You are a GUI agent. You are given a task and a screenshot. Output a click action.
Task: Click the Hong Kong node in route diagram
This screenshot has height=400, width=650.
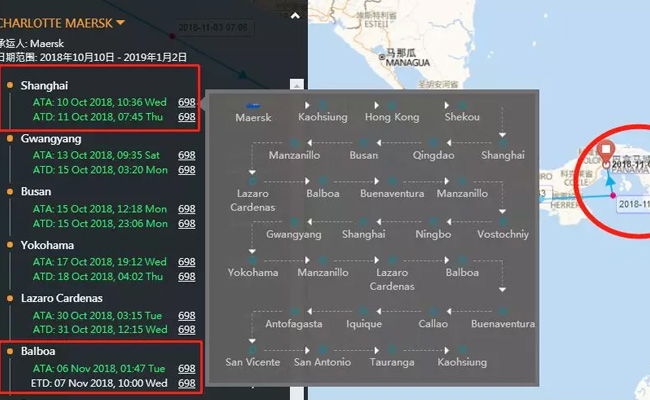(x=392, y=105)
